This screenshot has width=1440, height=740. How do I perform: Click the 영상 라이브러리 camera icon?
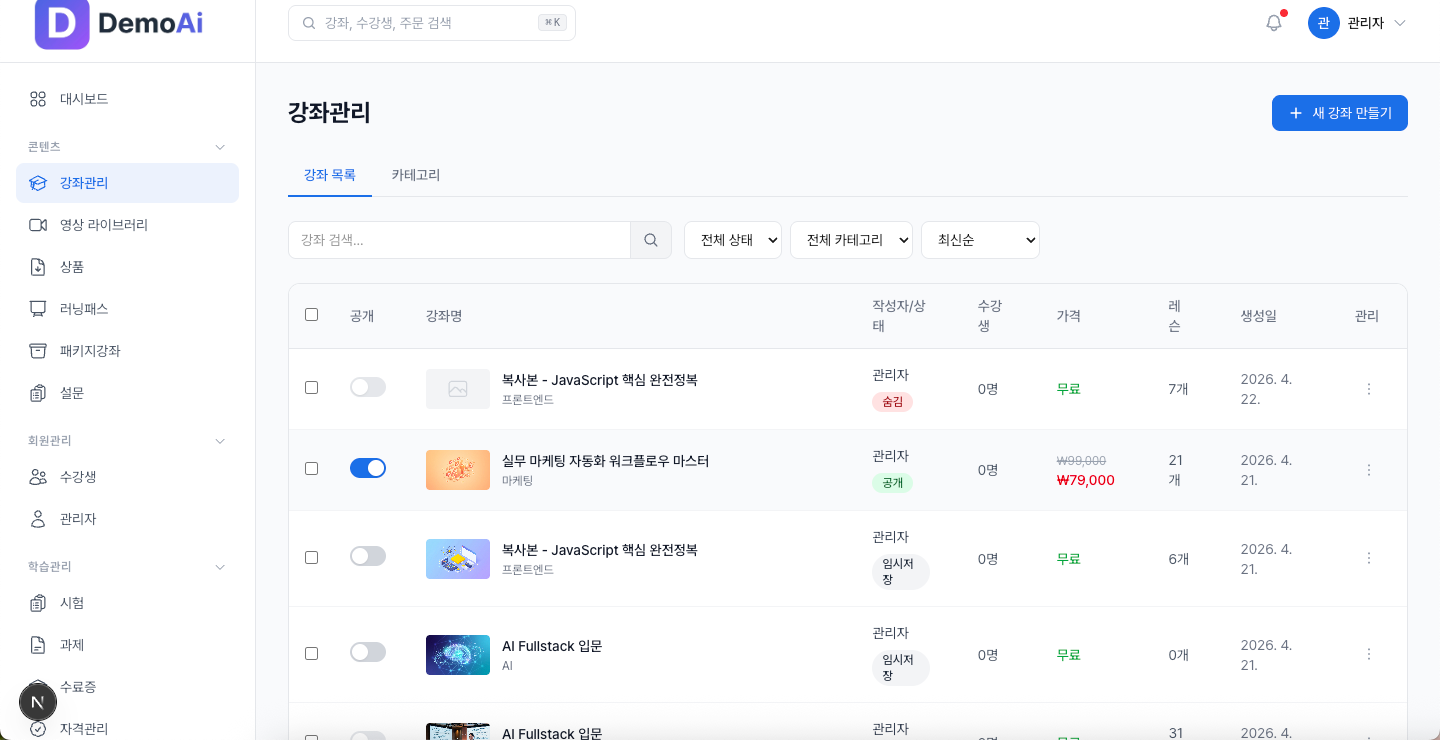[x=38, y=225]
